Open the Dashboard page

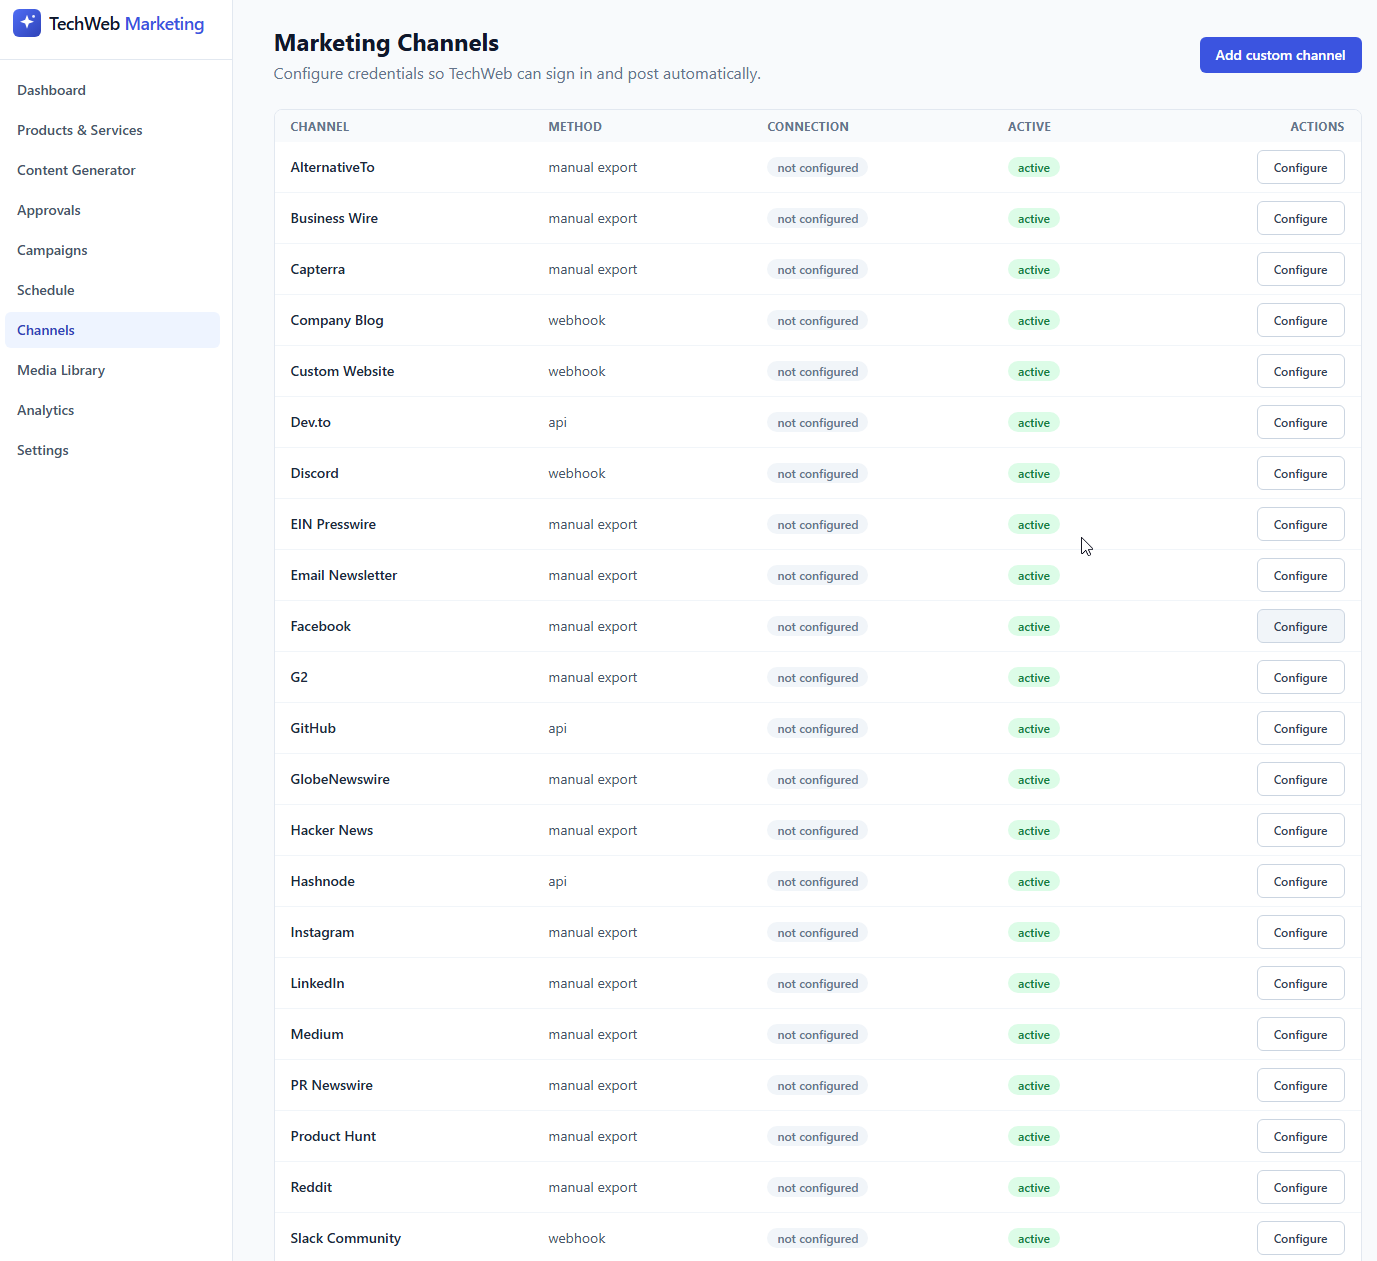pos(112,90)
